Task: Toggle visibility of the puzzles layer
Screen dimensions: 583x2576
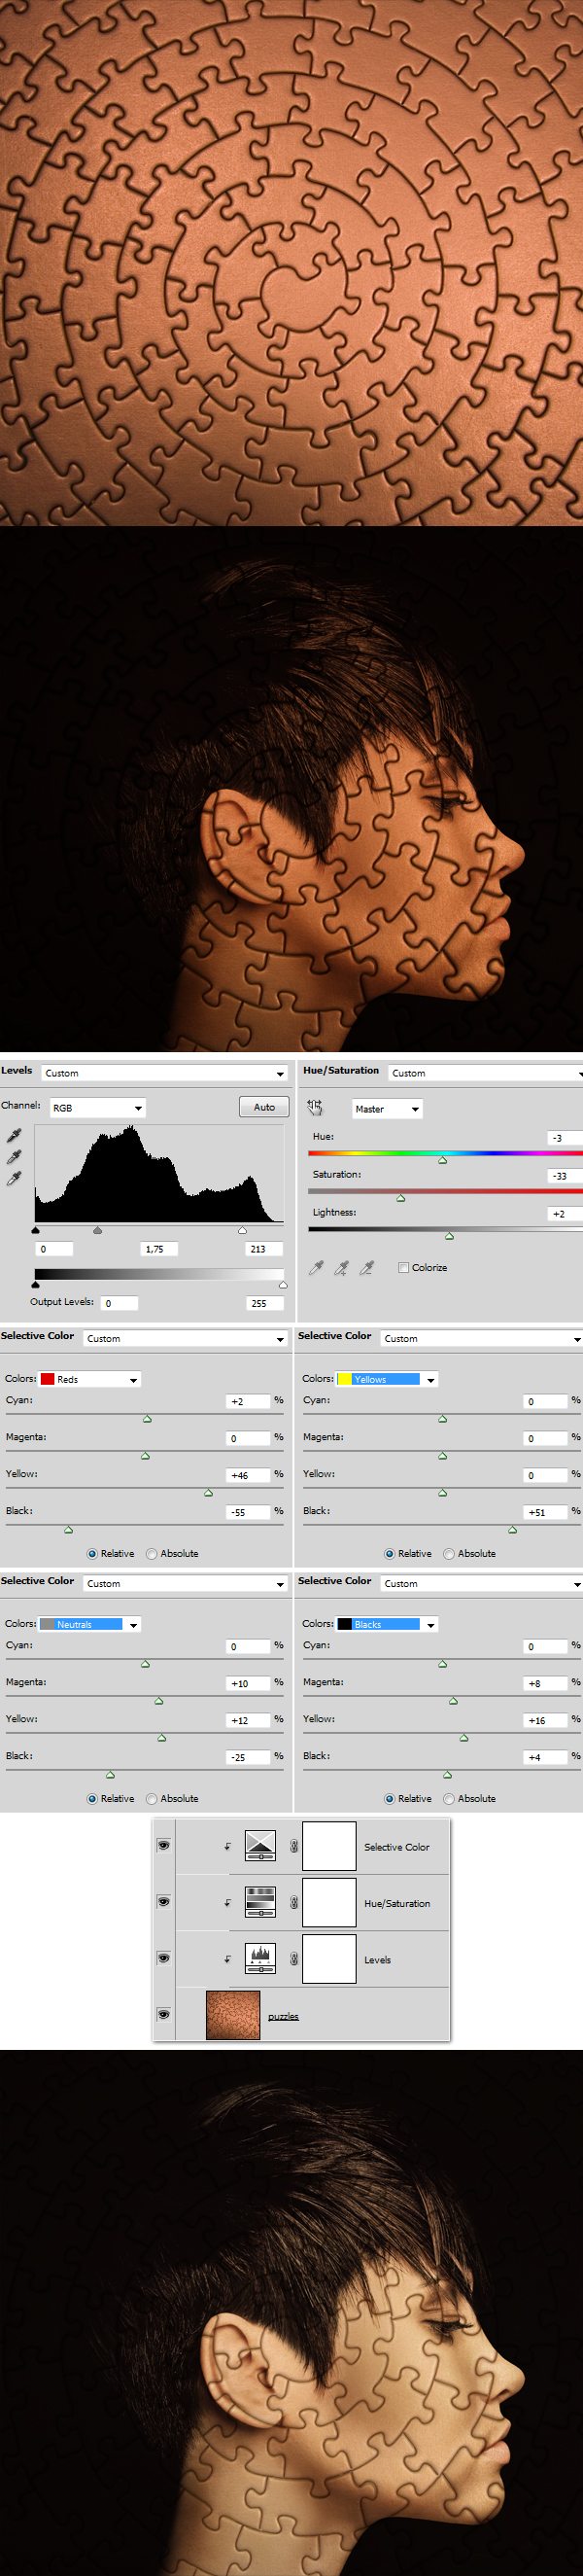Action: pyautogui.click(x=163, y=2014)
